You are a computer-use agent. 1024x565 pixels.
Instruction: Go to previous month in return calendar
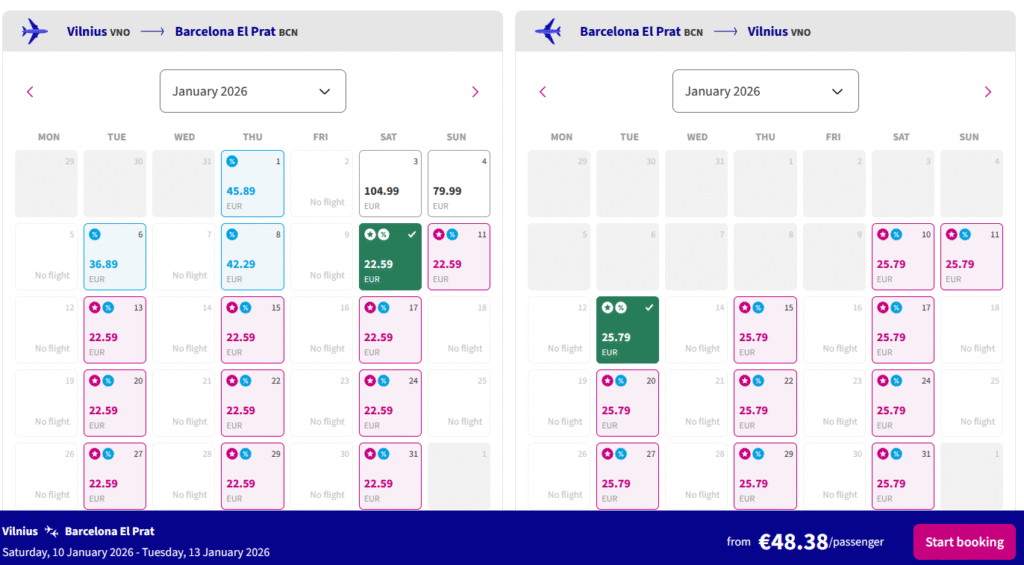pyautogui.click(x=543, y=92)
